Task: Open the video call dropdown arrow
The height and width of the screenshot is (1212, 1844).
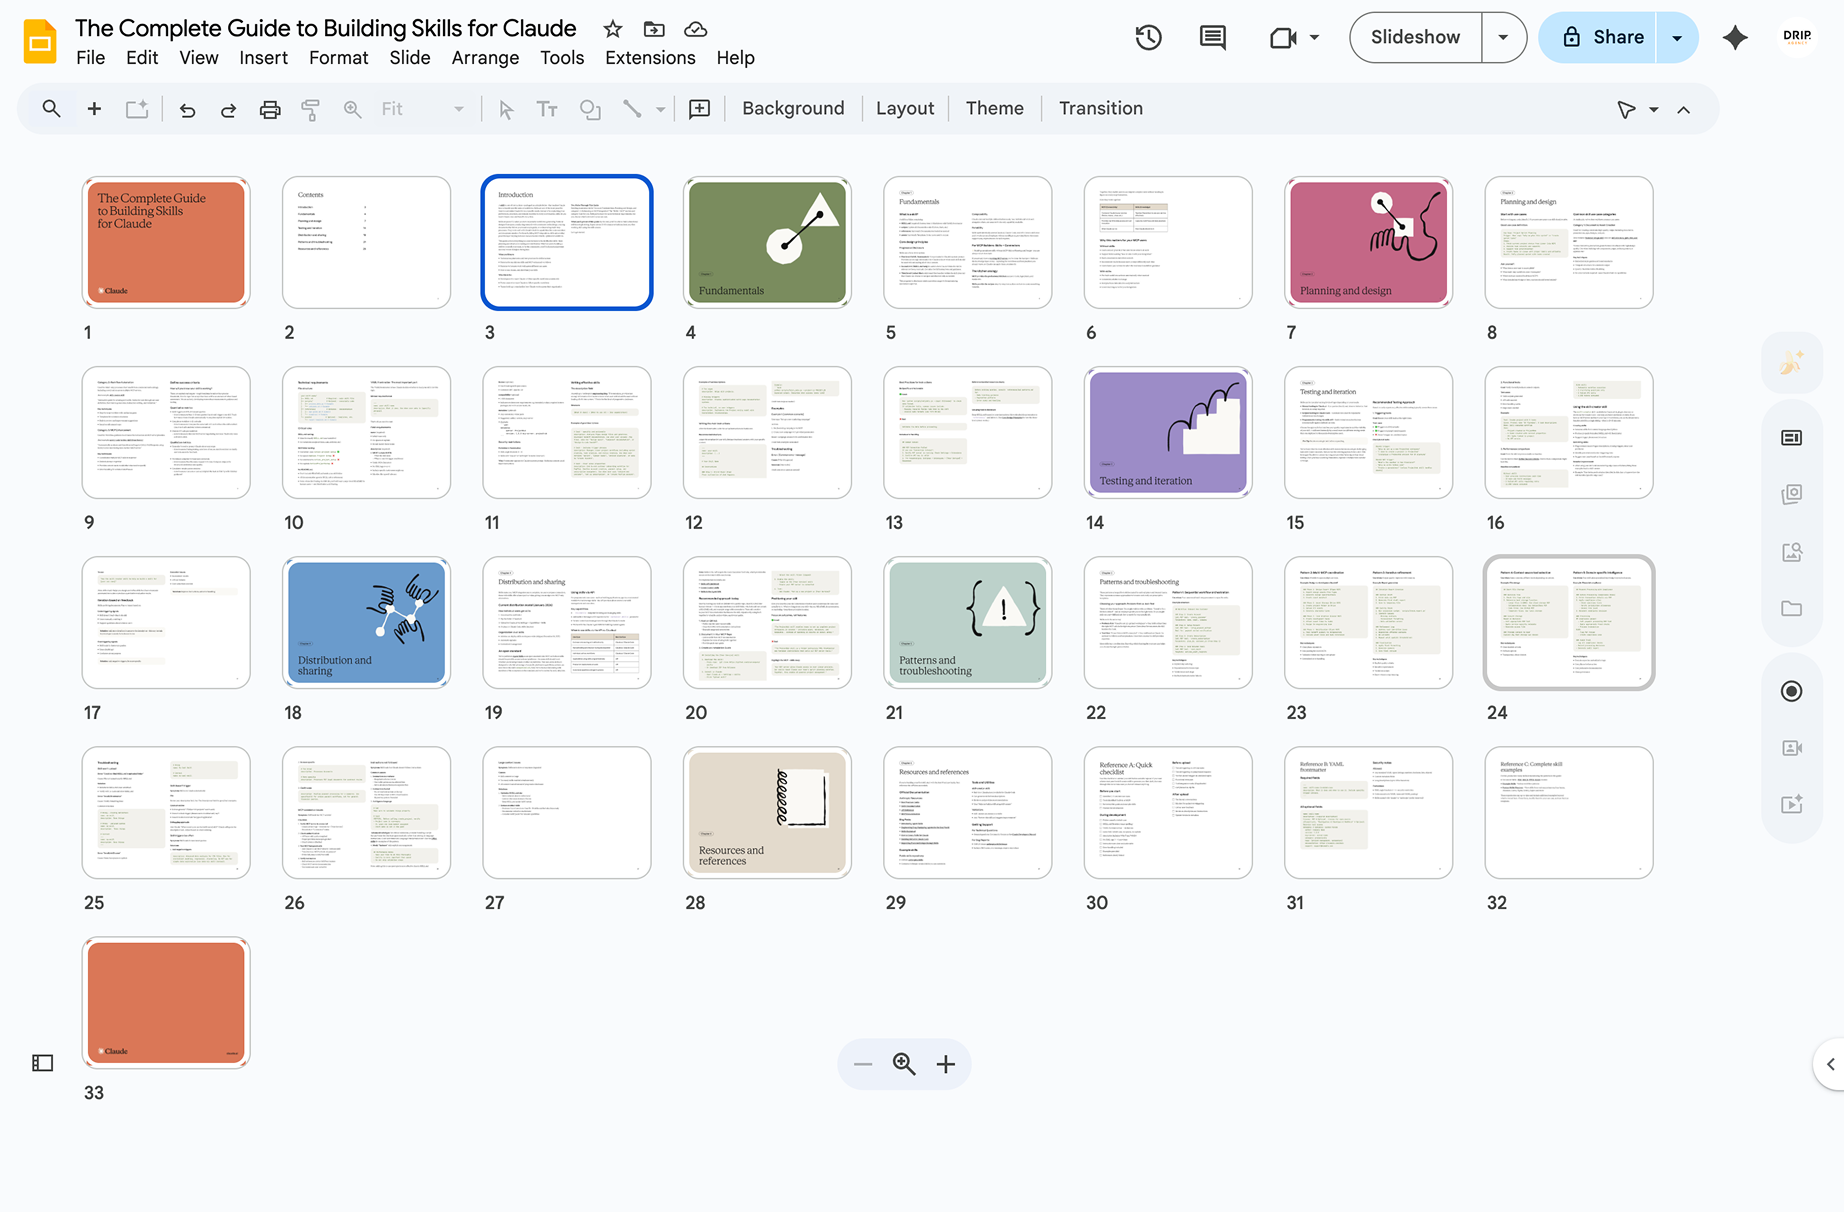Action: coord(1314,38)
